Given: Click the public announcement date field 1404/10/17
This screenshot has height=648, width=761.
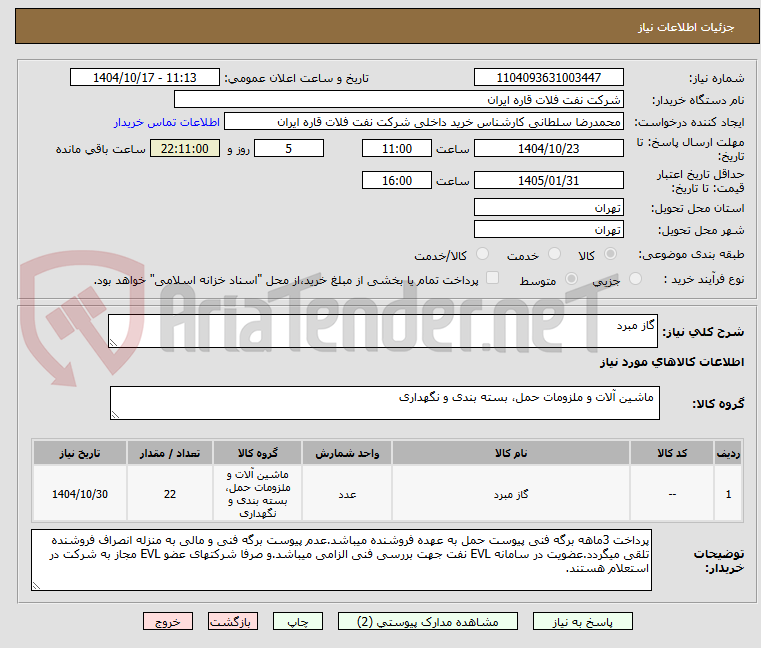Looking at the screenshot, I should [x=145, y=78].
